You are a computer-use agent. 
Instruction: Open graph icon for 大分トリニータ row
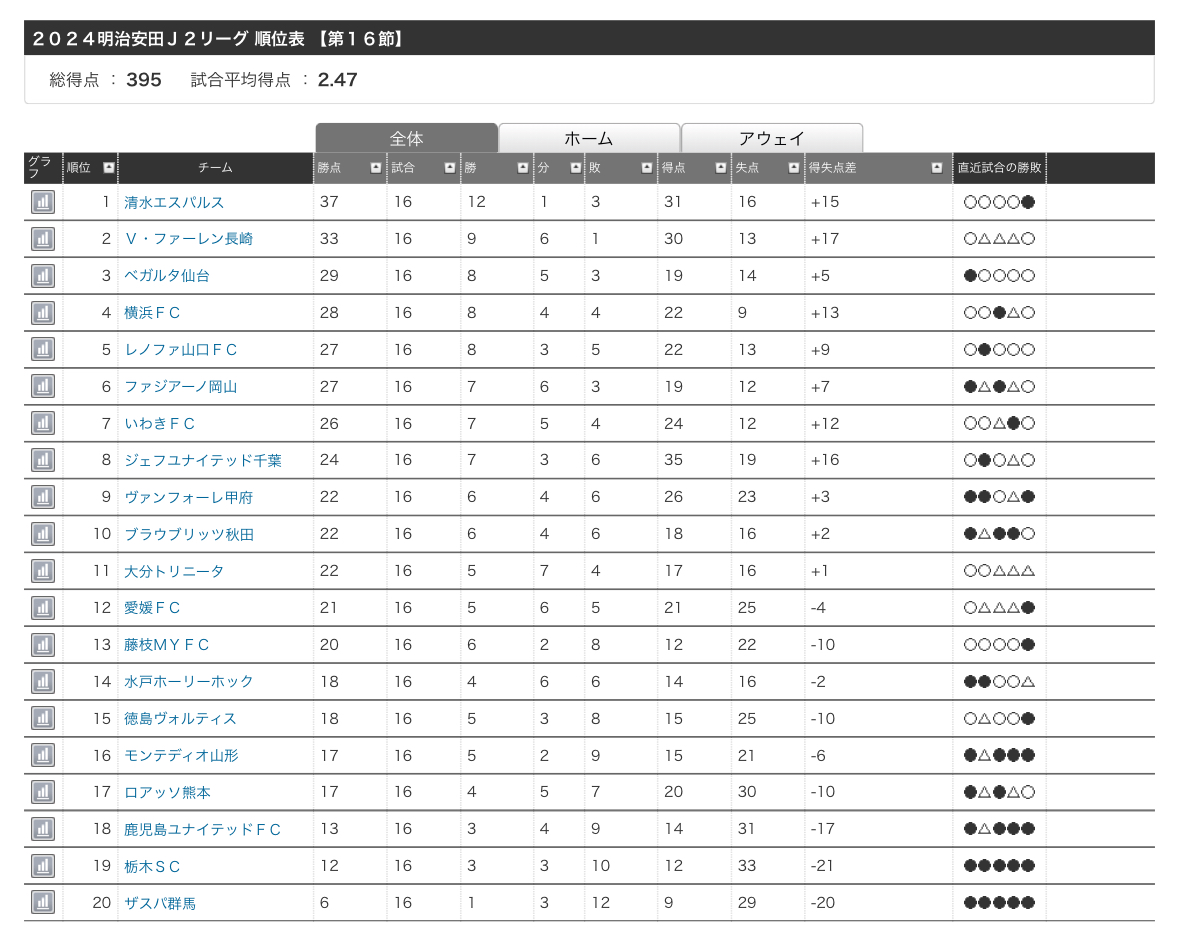(43, 571)
